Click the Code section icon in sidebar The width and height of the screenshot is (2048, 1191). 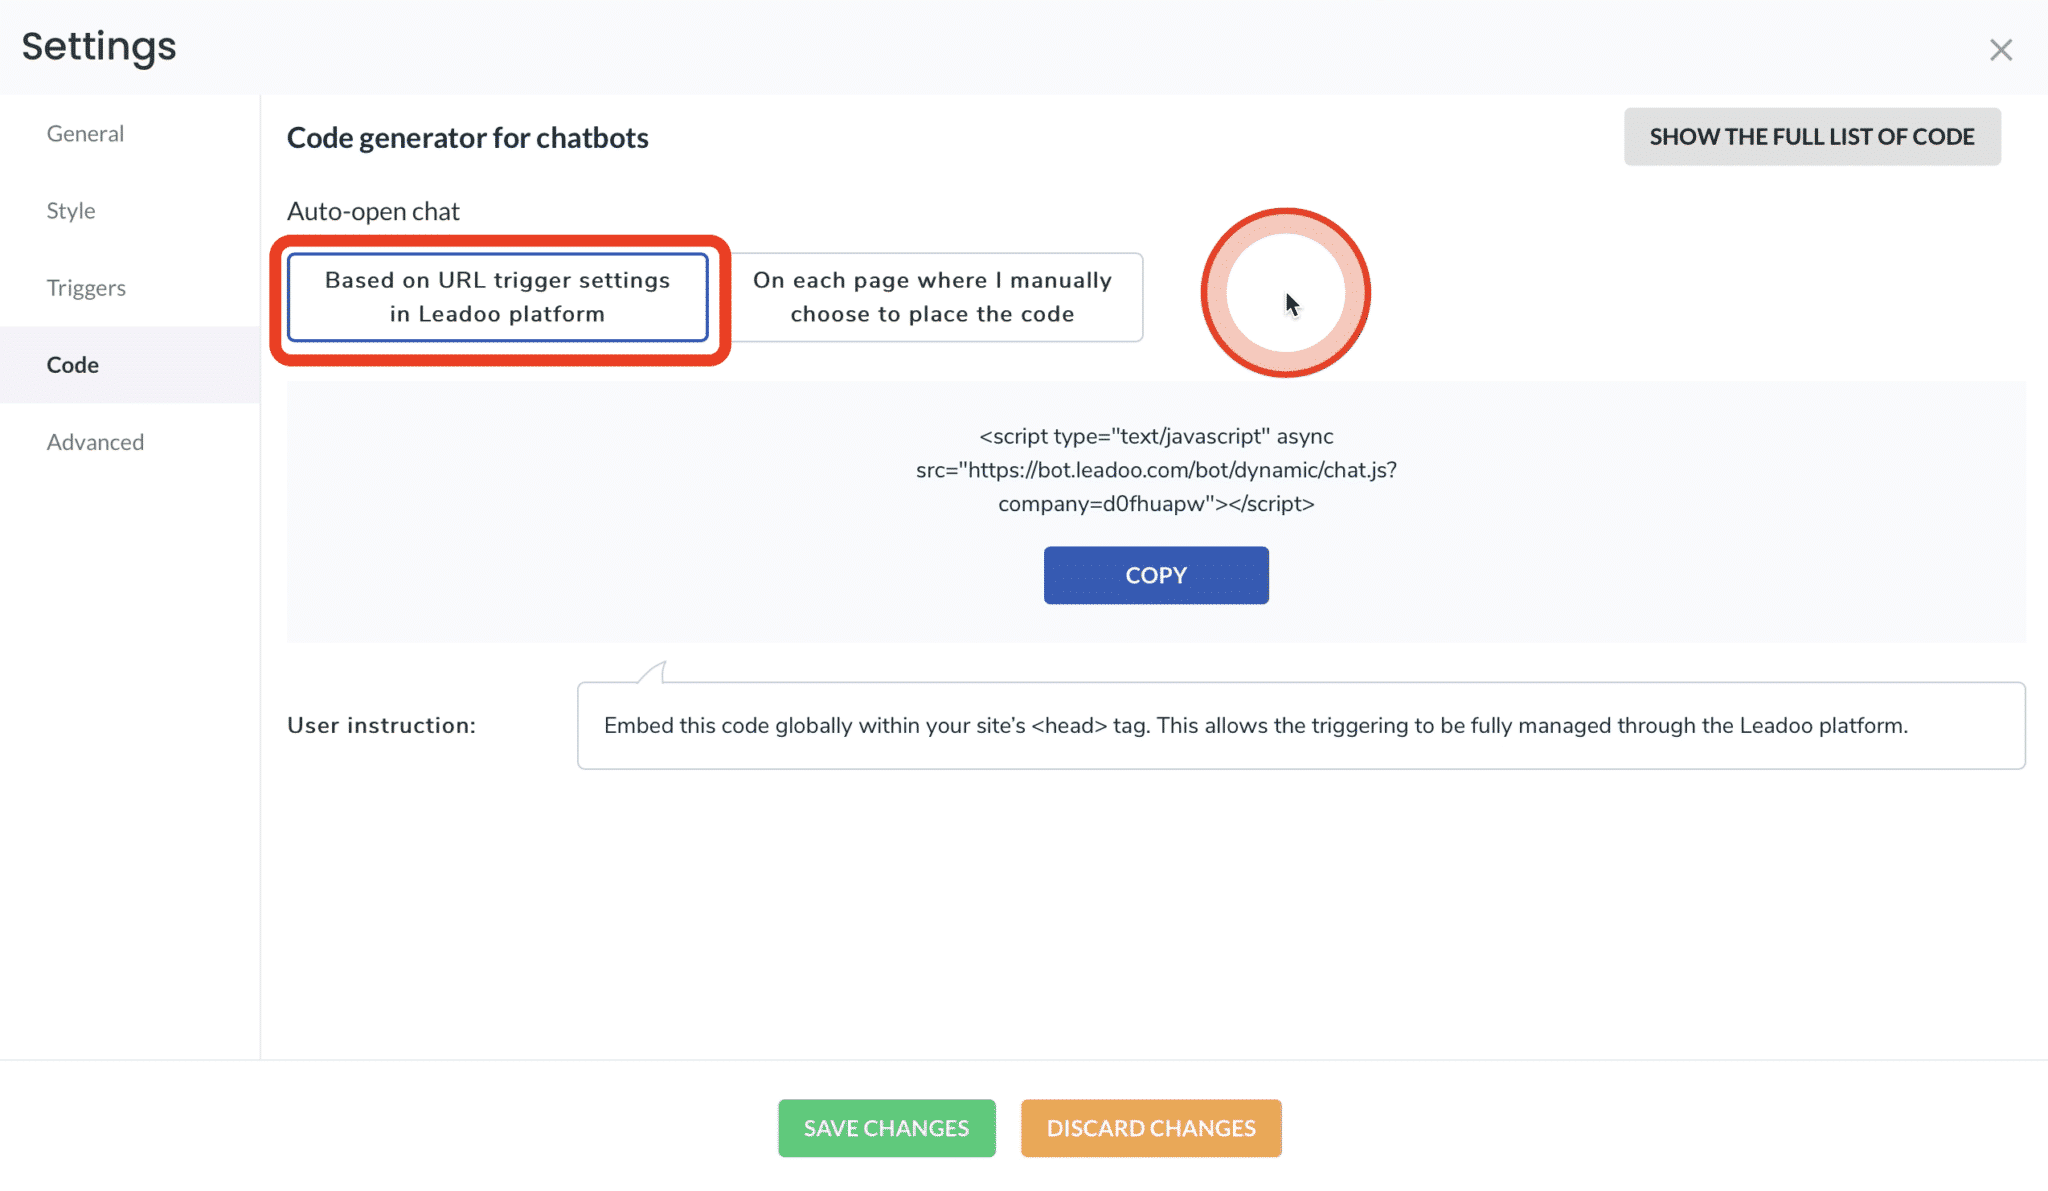(72, 364)
